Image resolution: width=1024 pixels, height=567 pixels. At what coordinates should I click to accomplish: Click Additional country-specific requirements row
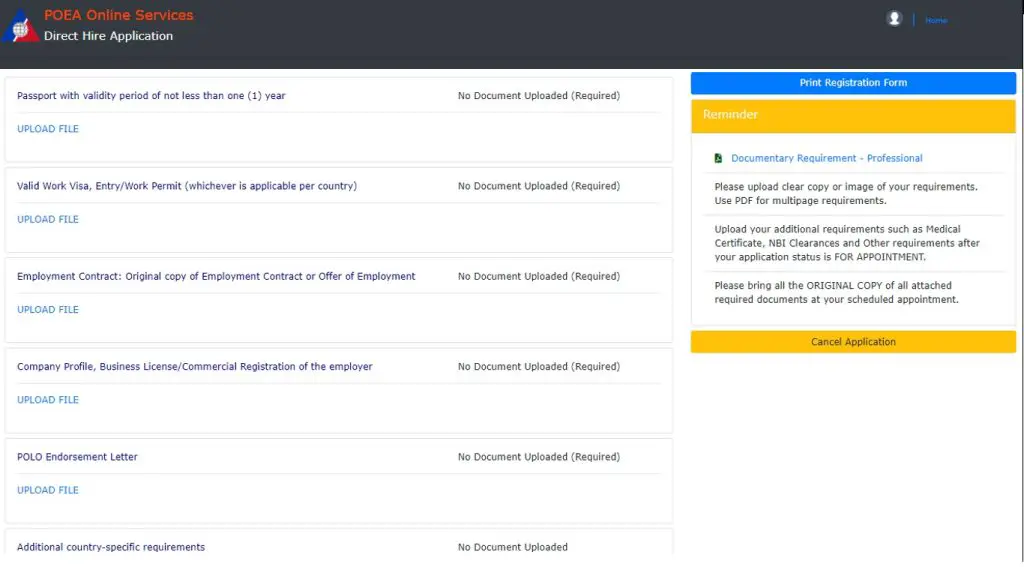(339, 547)
